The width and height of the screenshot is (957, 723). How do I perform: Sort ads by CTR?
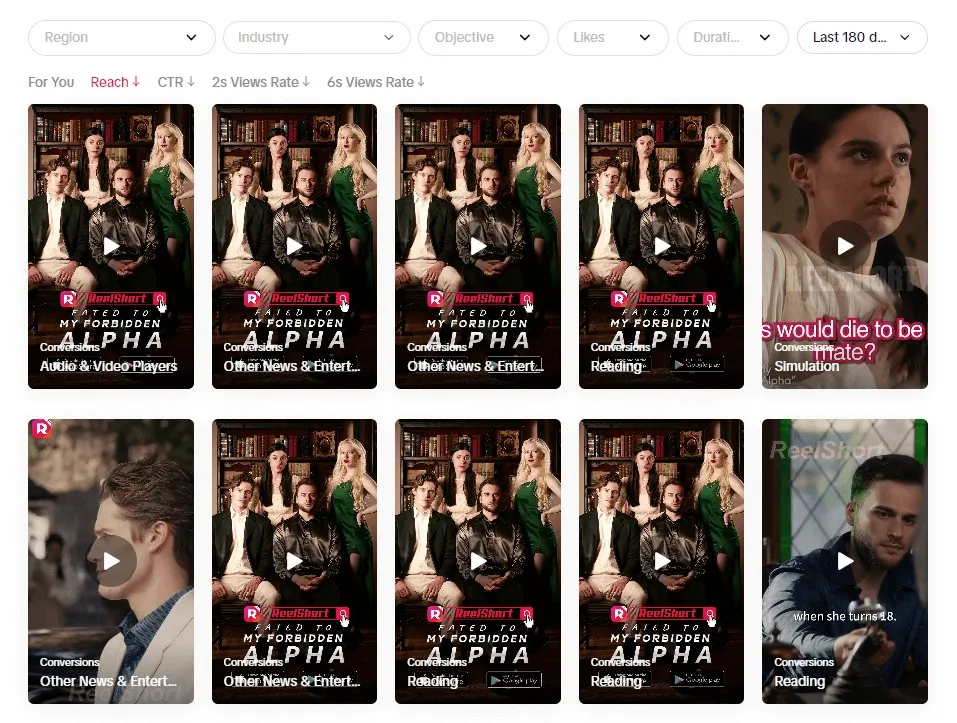(x=176, y=82)
